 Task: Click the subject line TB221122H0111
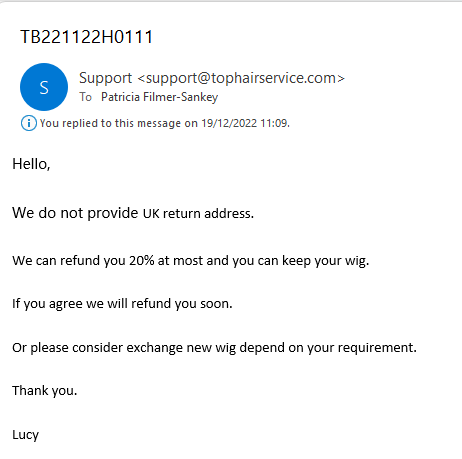[x=86, y=37]
